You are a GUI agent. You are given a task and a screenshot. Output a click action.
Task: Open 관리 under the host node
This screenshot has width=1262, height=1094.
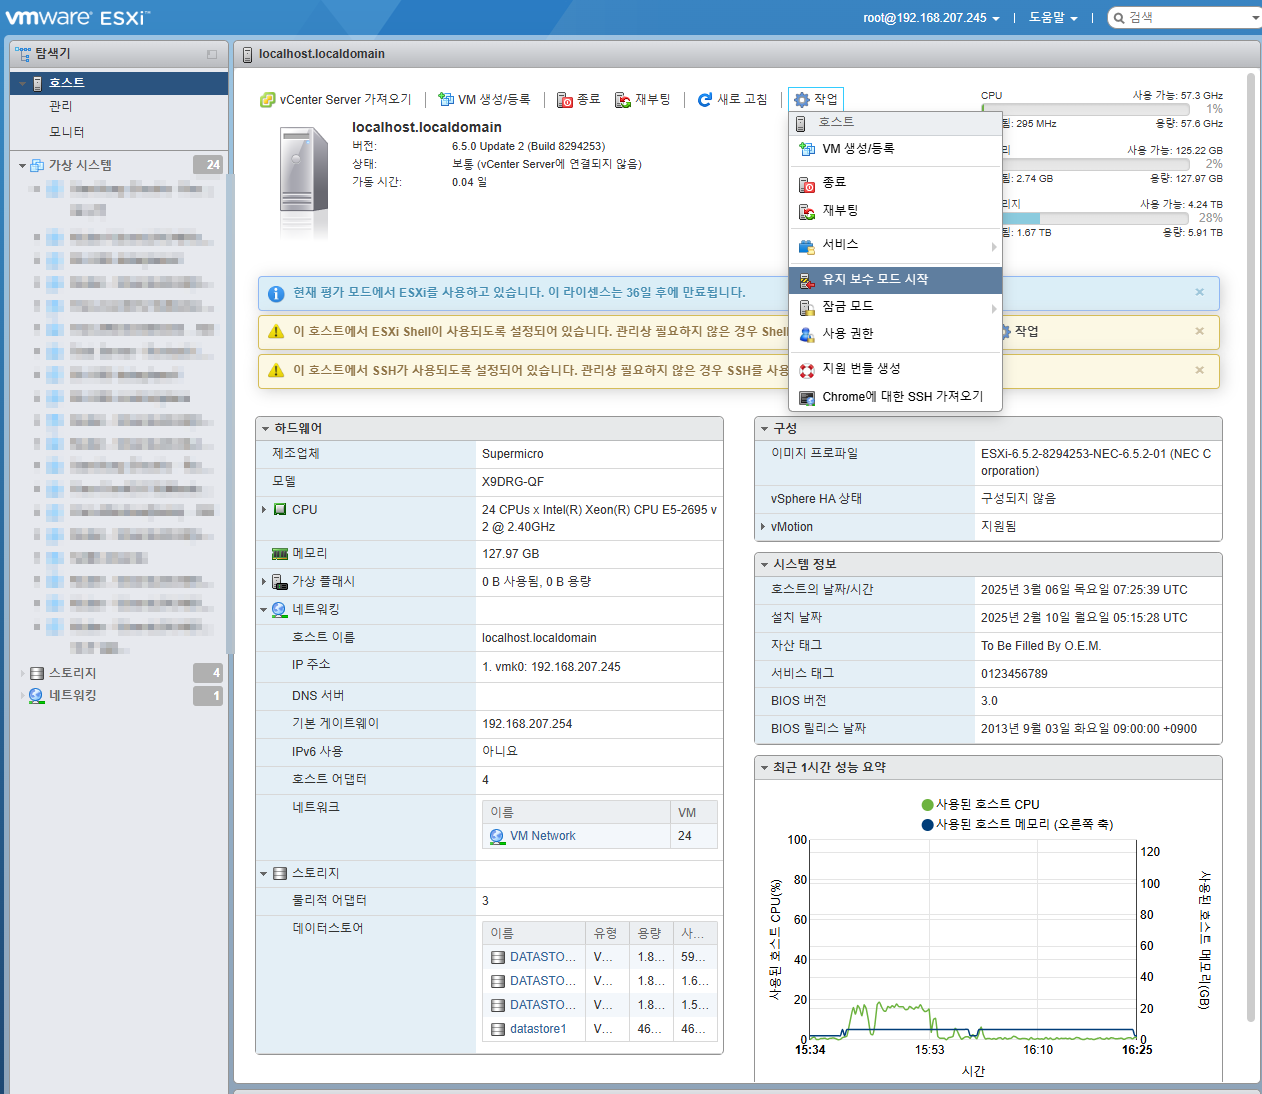click(x=61, y=106)
